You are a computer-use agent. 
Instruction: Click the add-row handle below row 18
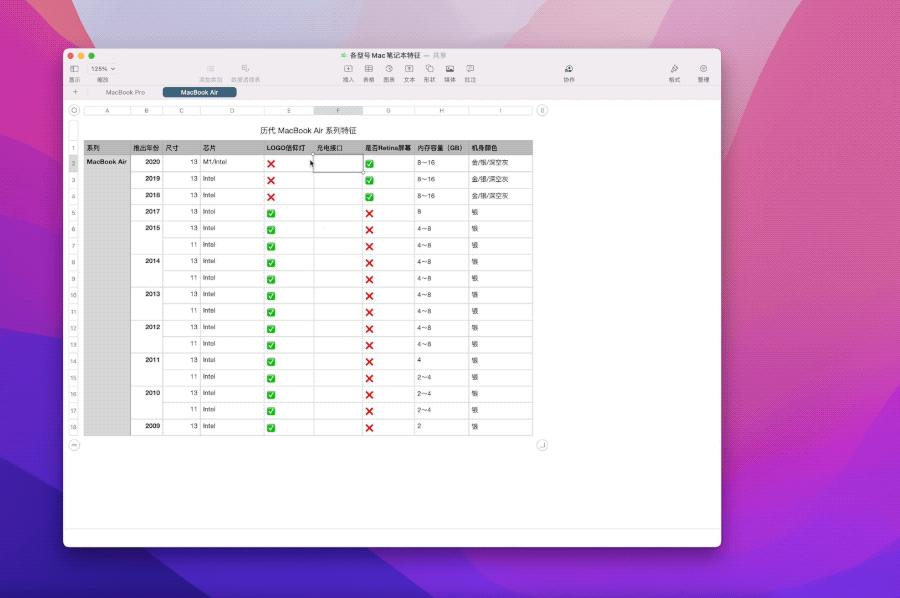tap(74, 445)
